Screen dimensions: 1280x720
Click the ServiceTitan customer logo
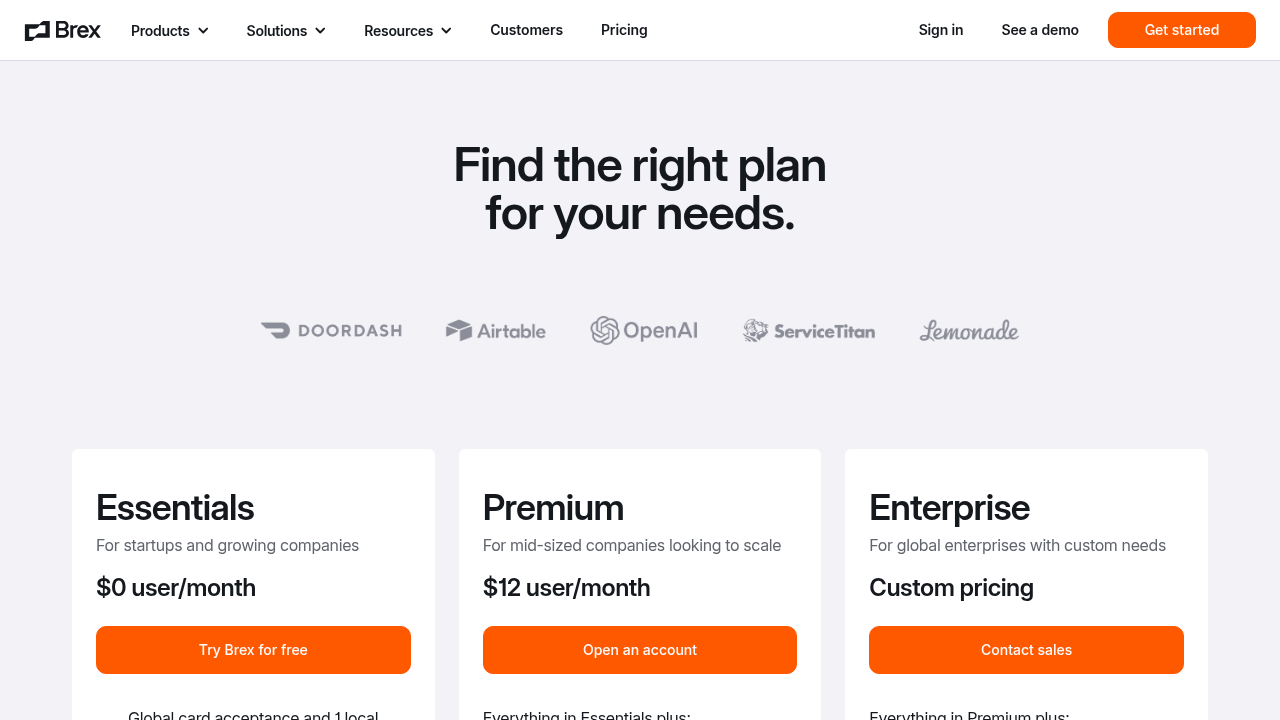pyautogui.click(x=809, y=330)
